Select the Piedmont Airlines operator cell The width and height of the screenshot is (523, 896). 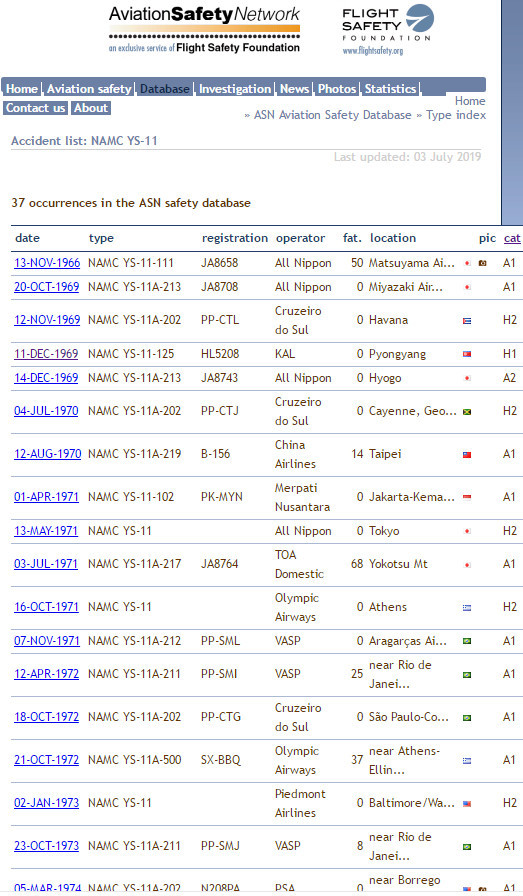pos(300,803)
